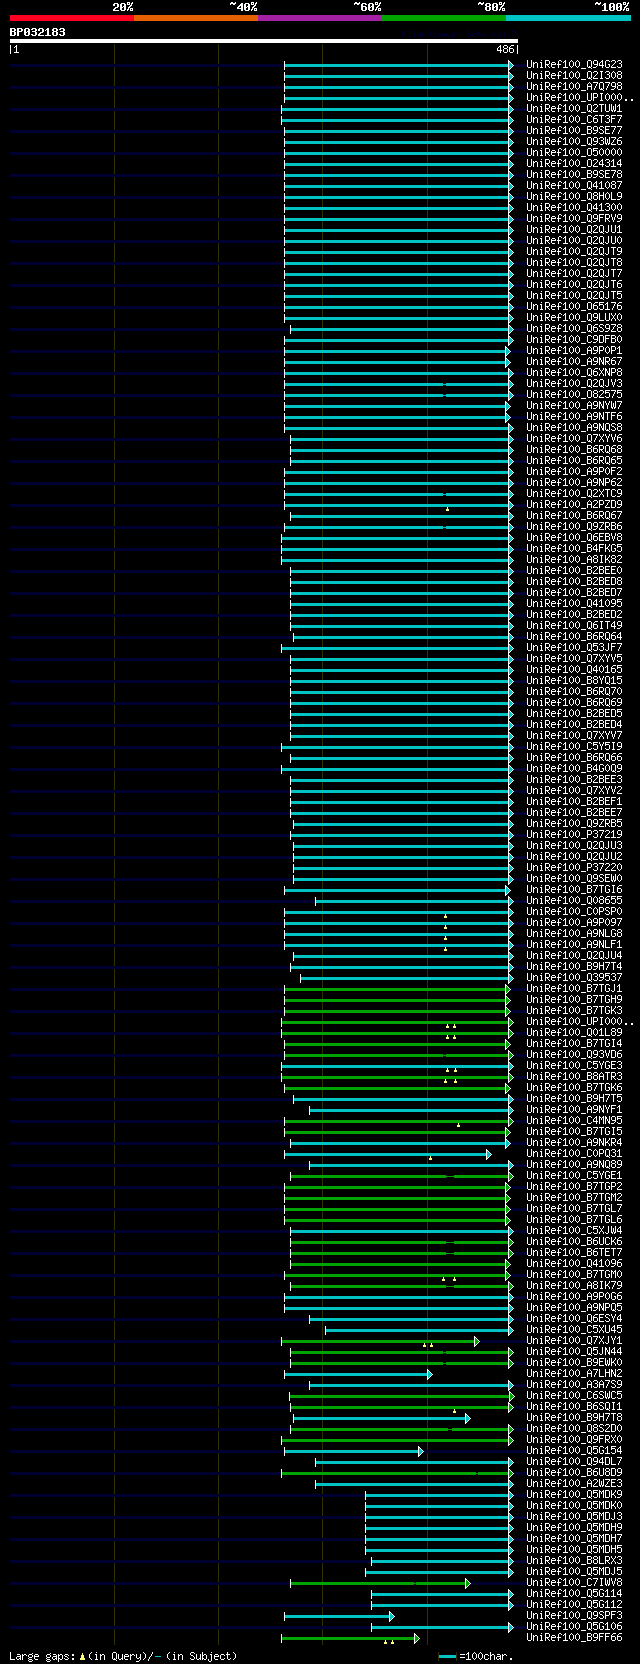The height and width of the screenshot is (1664, 640).
Task: Open hit UniRef100_Q6IT49
Action: pyautogui.click(x=574, y=626)
